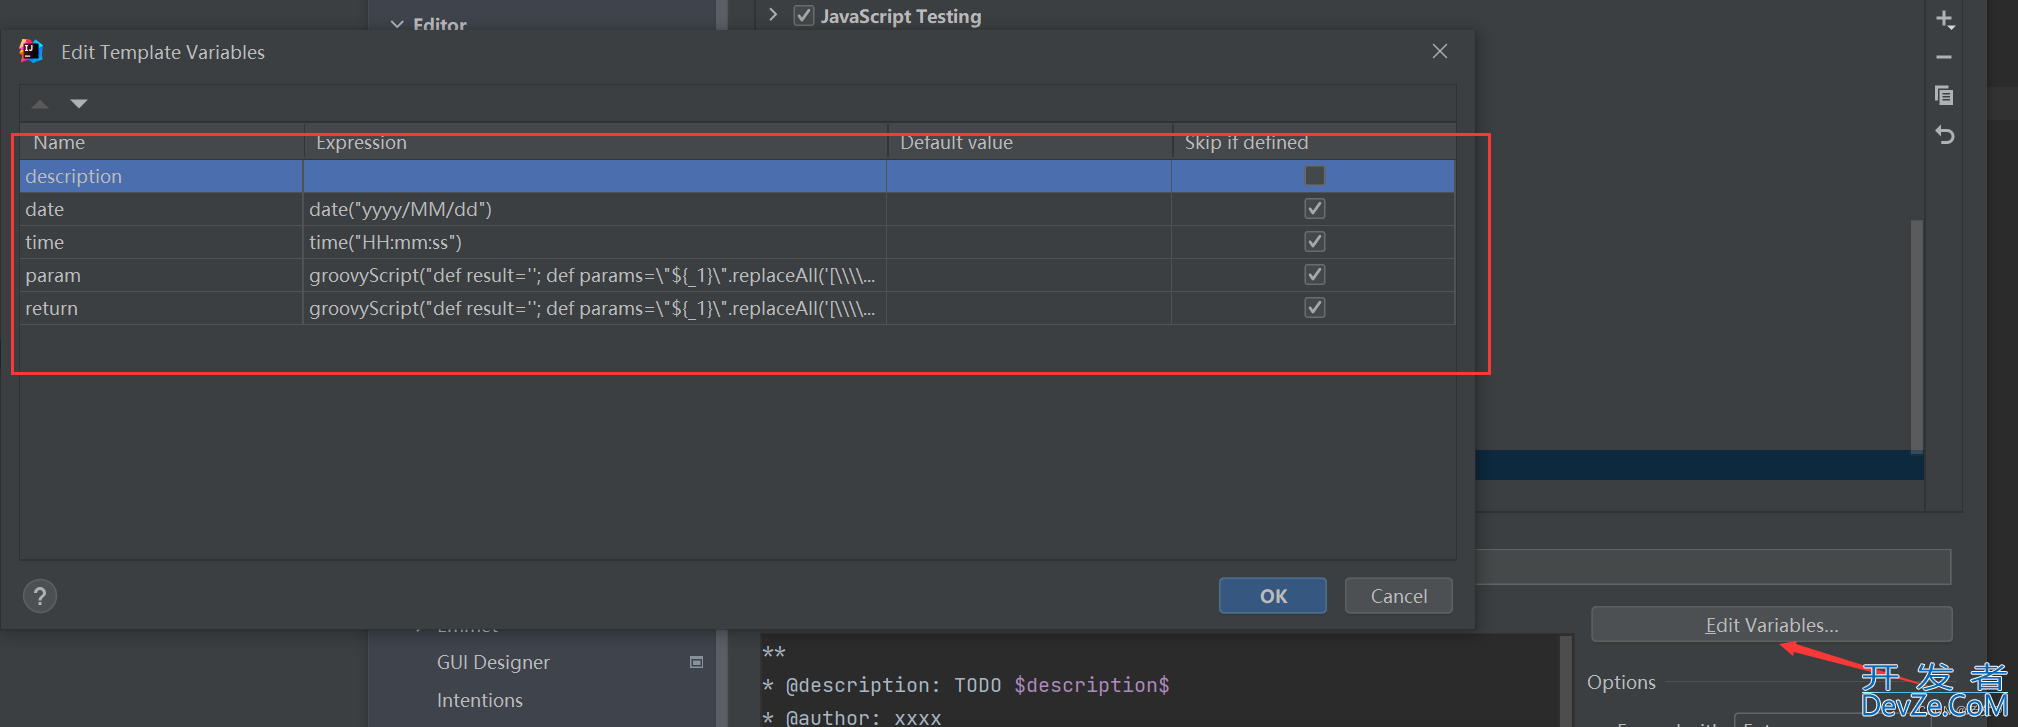Viewport: 2018px width, 727px height.
Task: Open Edit Variables in Settings window
Action: [1772, 625]
